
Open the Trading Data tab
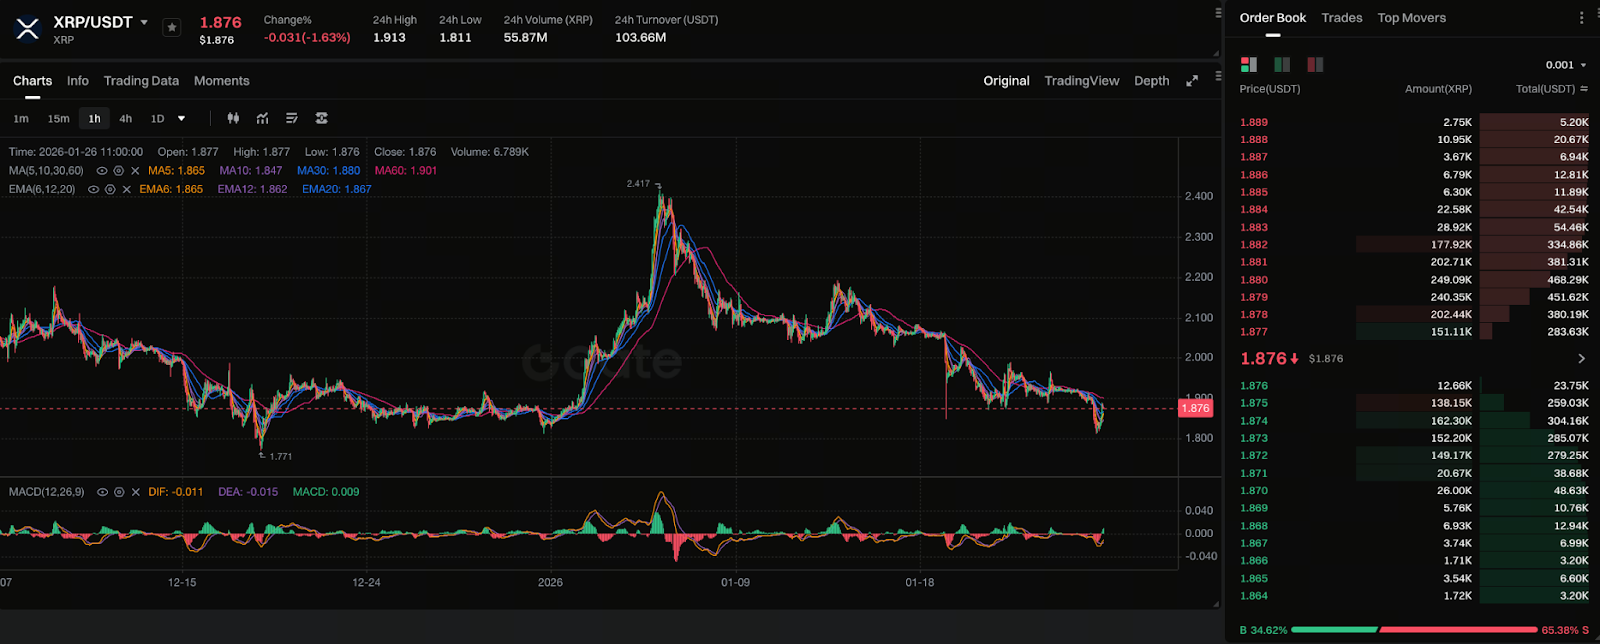(x=141, y=81)
